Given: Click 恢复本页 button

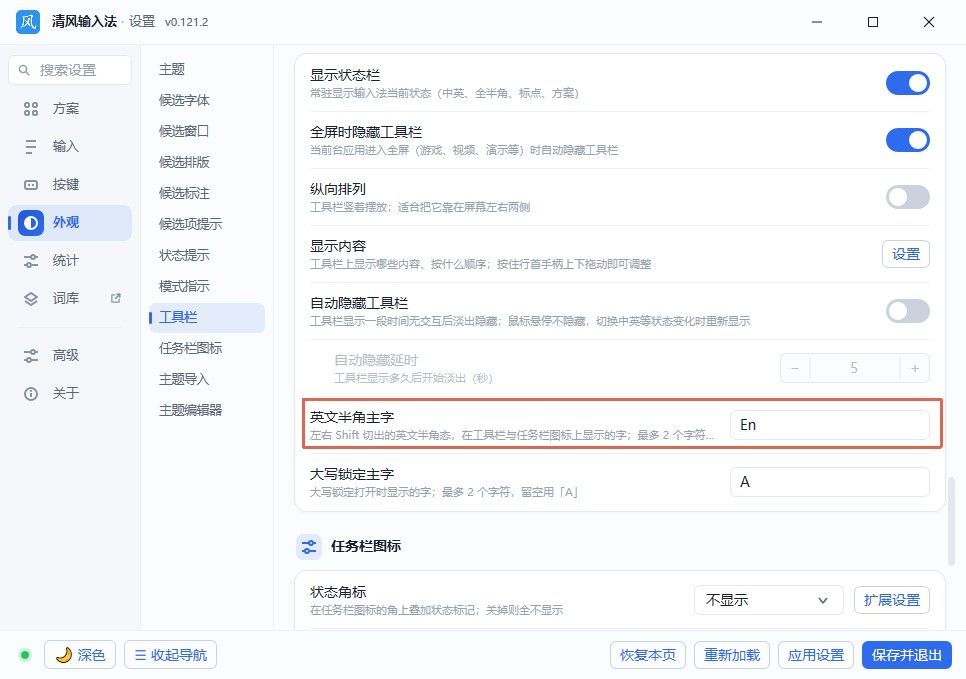Looking at the screenshot, I should coord(647,655).
